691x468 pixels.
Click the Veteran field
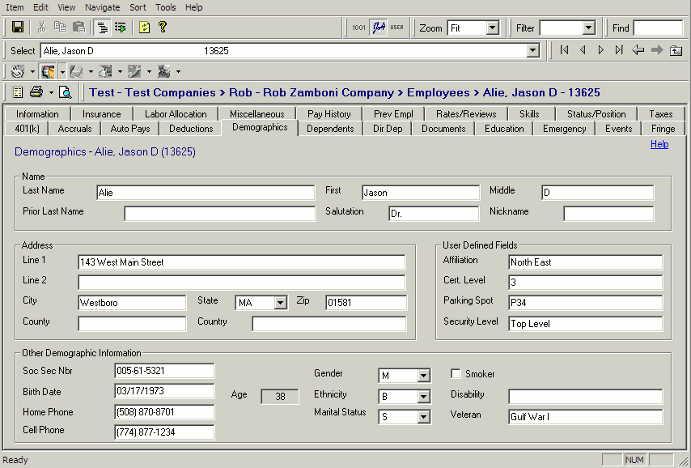pyautogui.click(x=585, y=416)
